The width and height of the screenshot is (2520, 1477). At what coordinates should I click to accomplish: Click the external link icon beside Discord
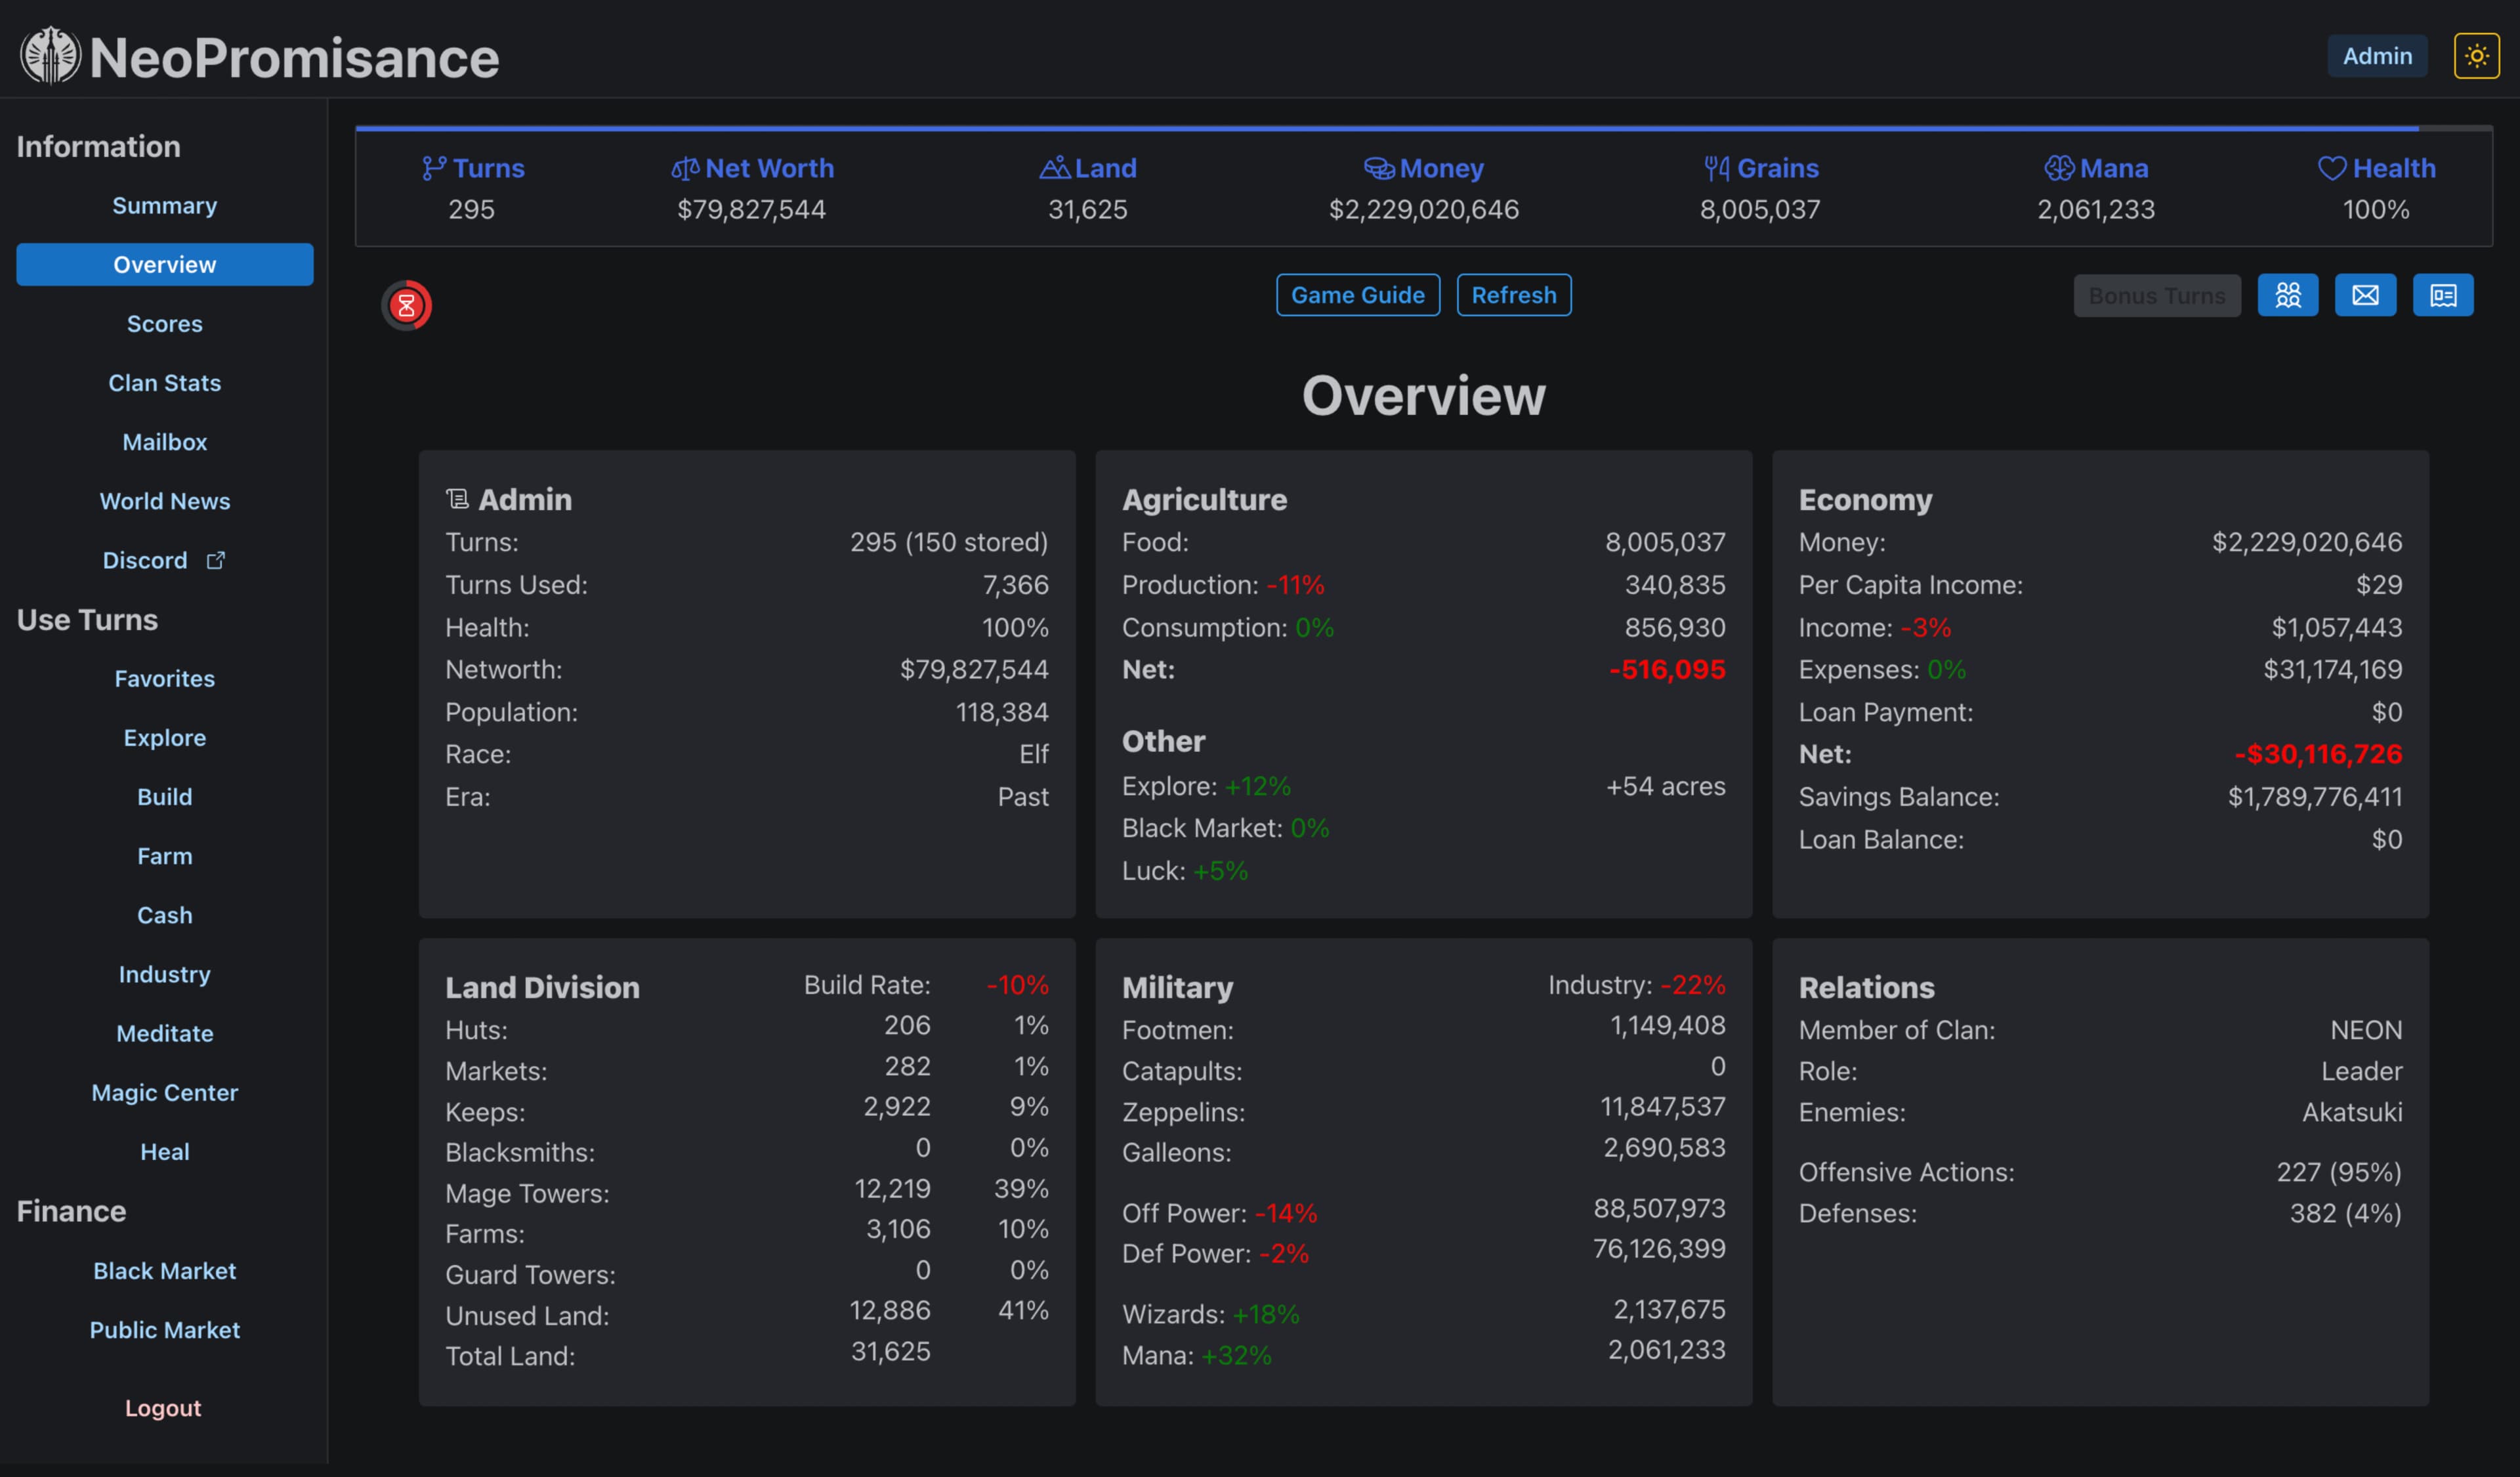[216, 560]
